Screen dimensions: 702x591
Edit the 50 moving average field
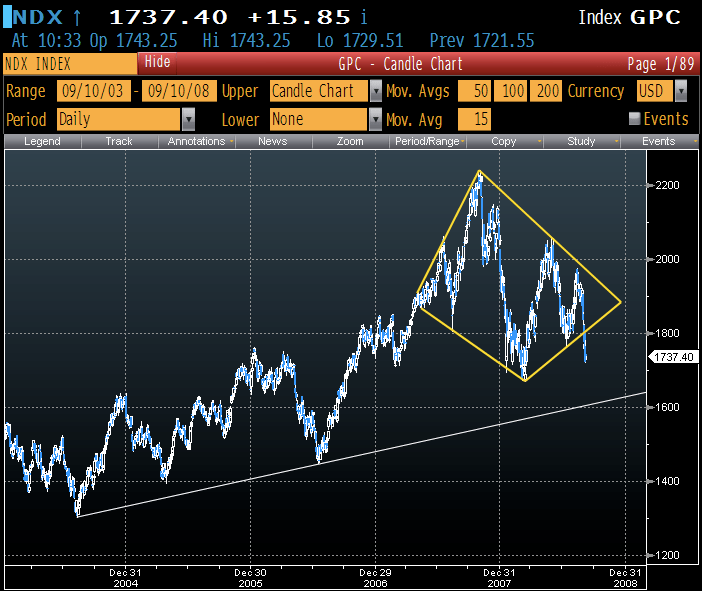tap(475, 91)
